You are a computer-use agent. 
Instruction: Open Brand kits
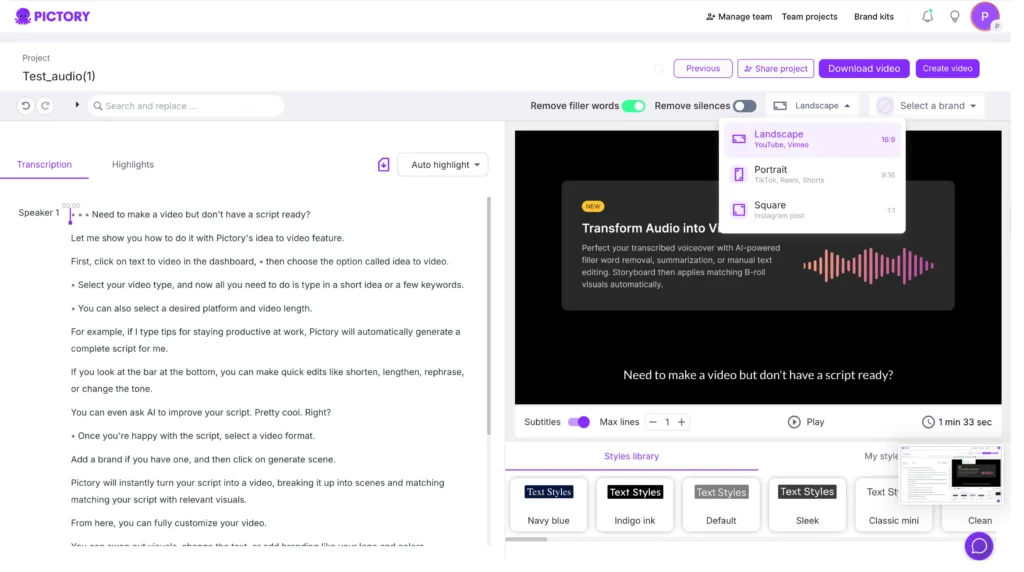(x=874, y=16)
